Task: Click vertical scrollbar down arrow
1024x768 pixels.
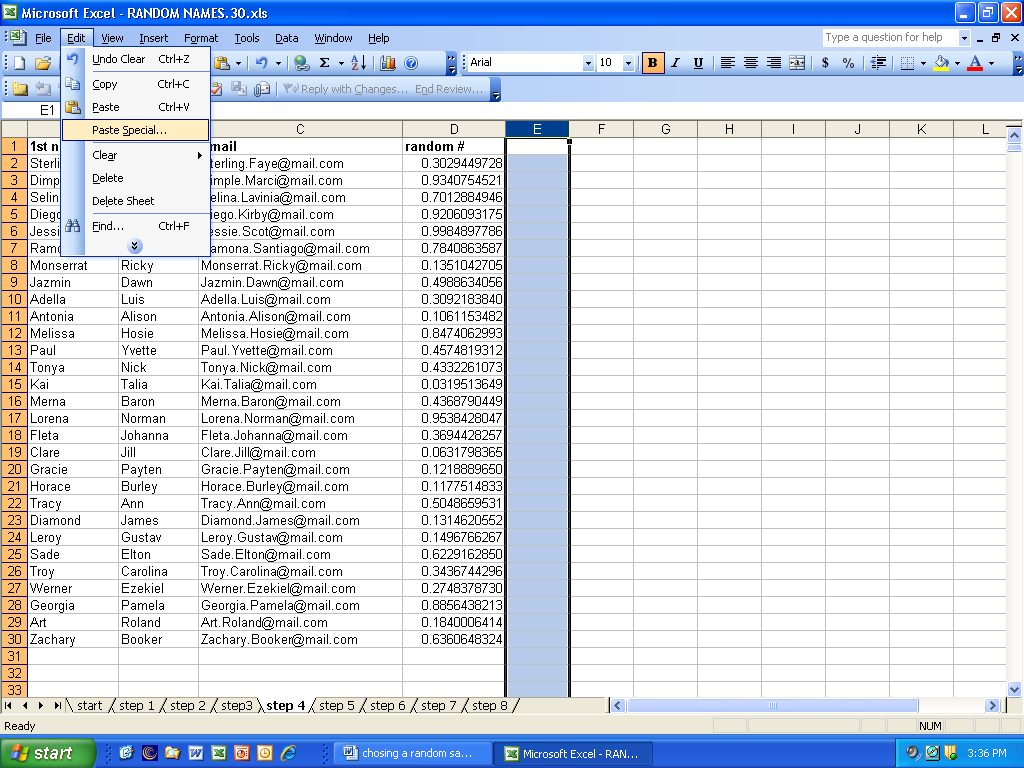Action: click(x=1014, y=688)
